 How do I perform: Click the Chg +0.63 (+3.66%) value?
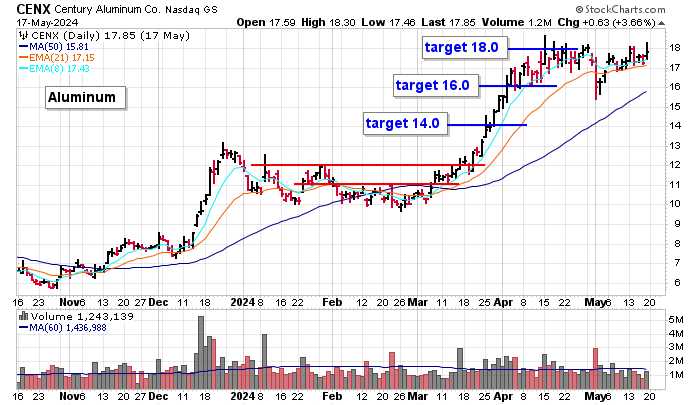pyautogui.click(x=607, y=22)
